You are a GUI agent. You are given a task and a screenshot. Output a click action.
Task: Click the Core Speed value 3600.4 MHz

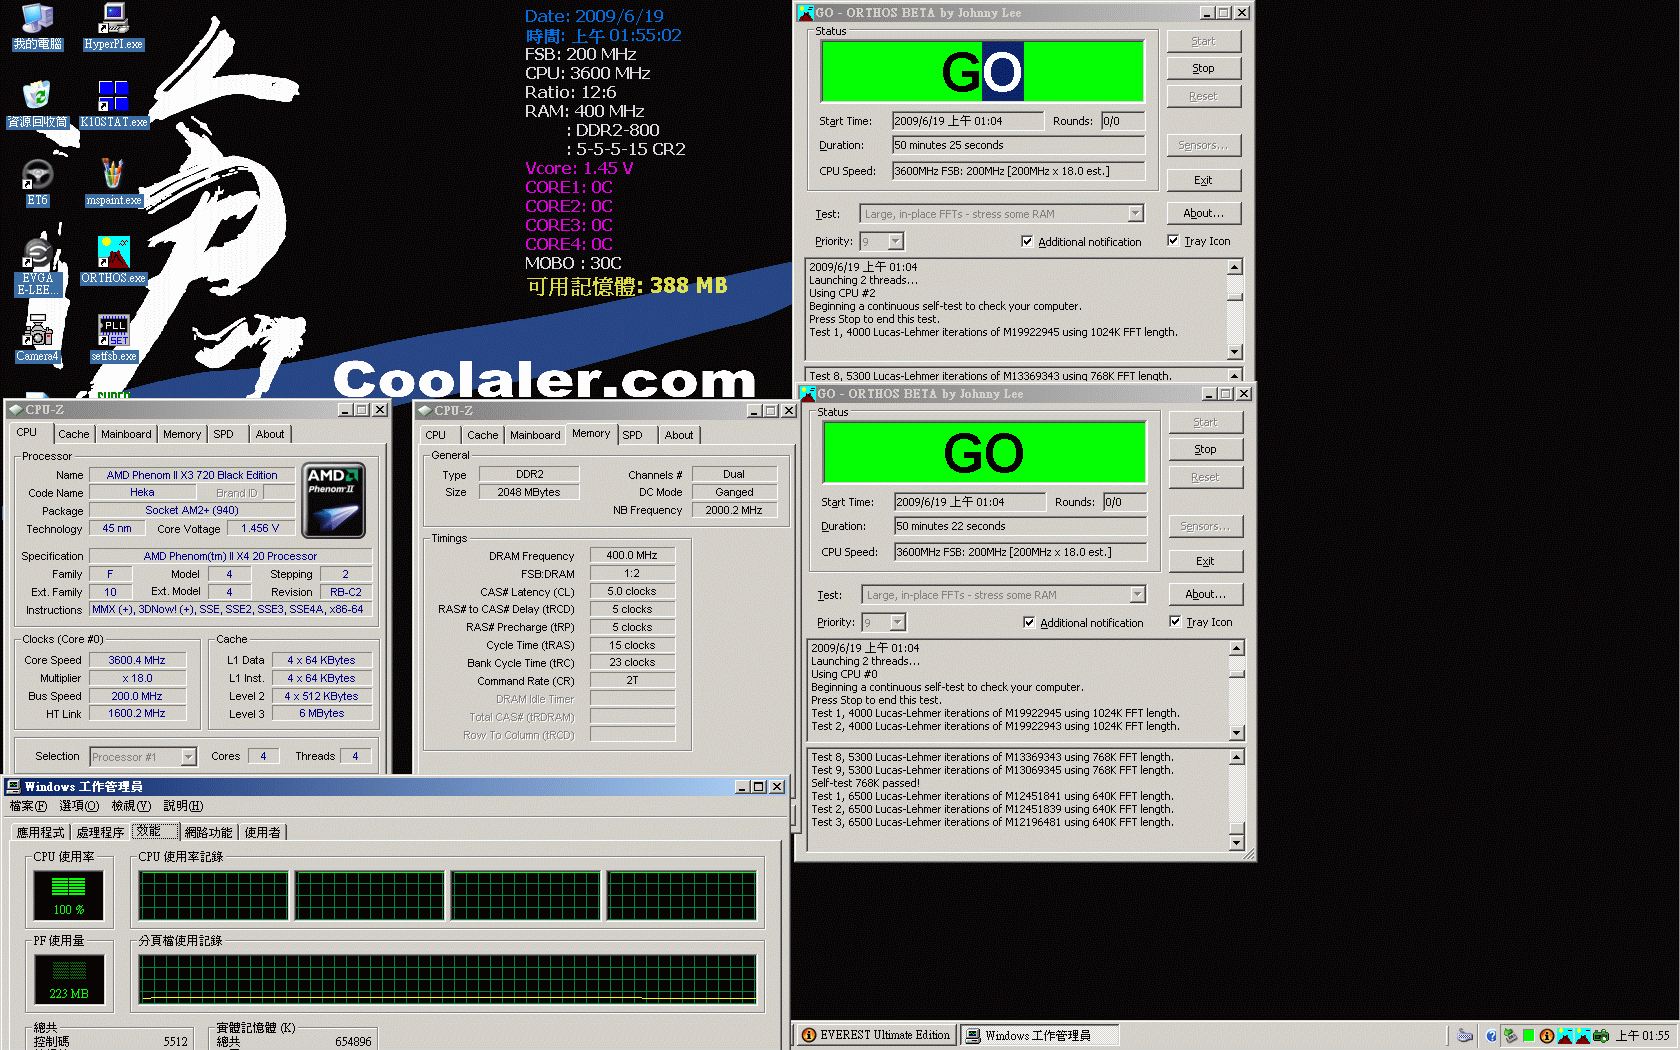[137, 661]
